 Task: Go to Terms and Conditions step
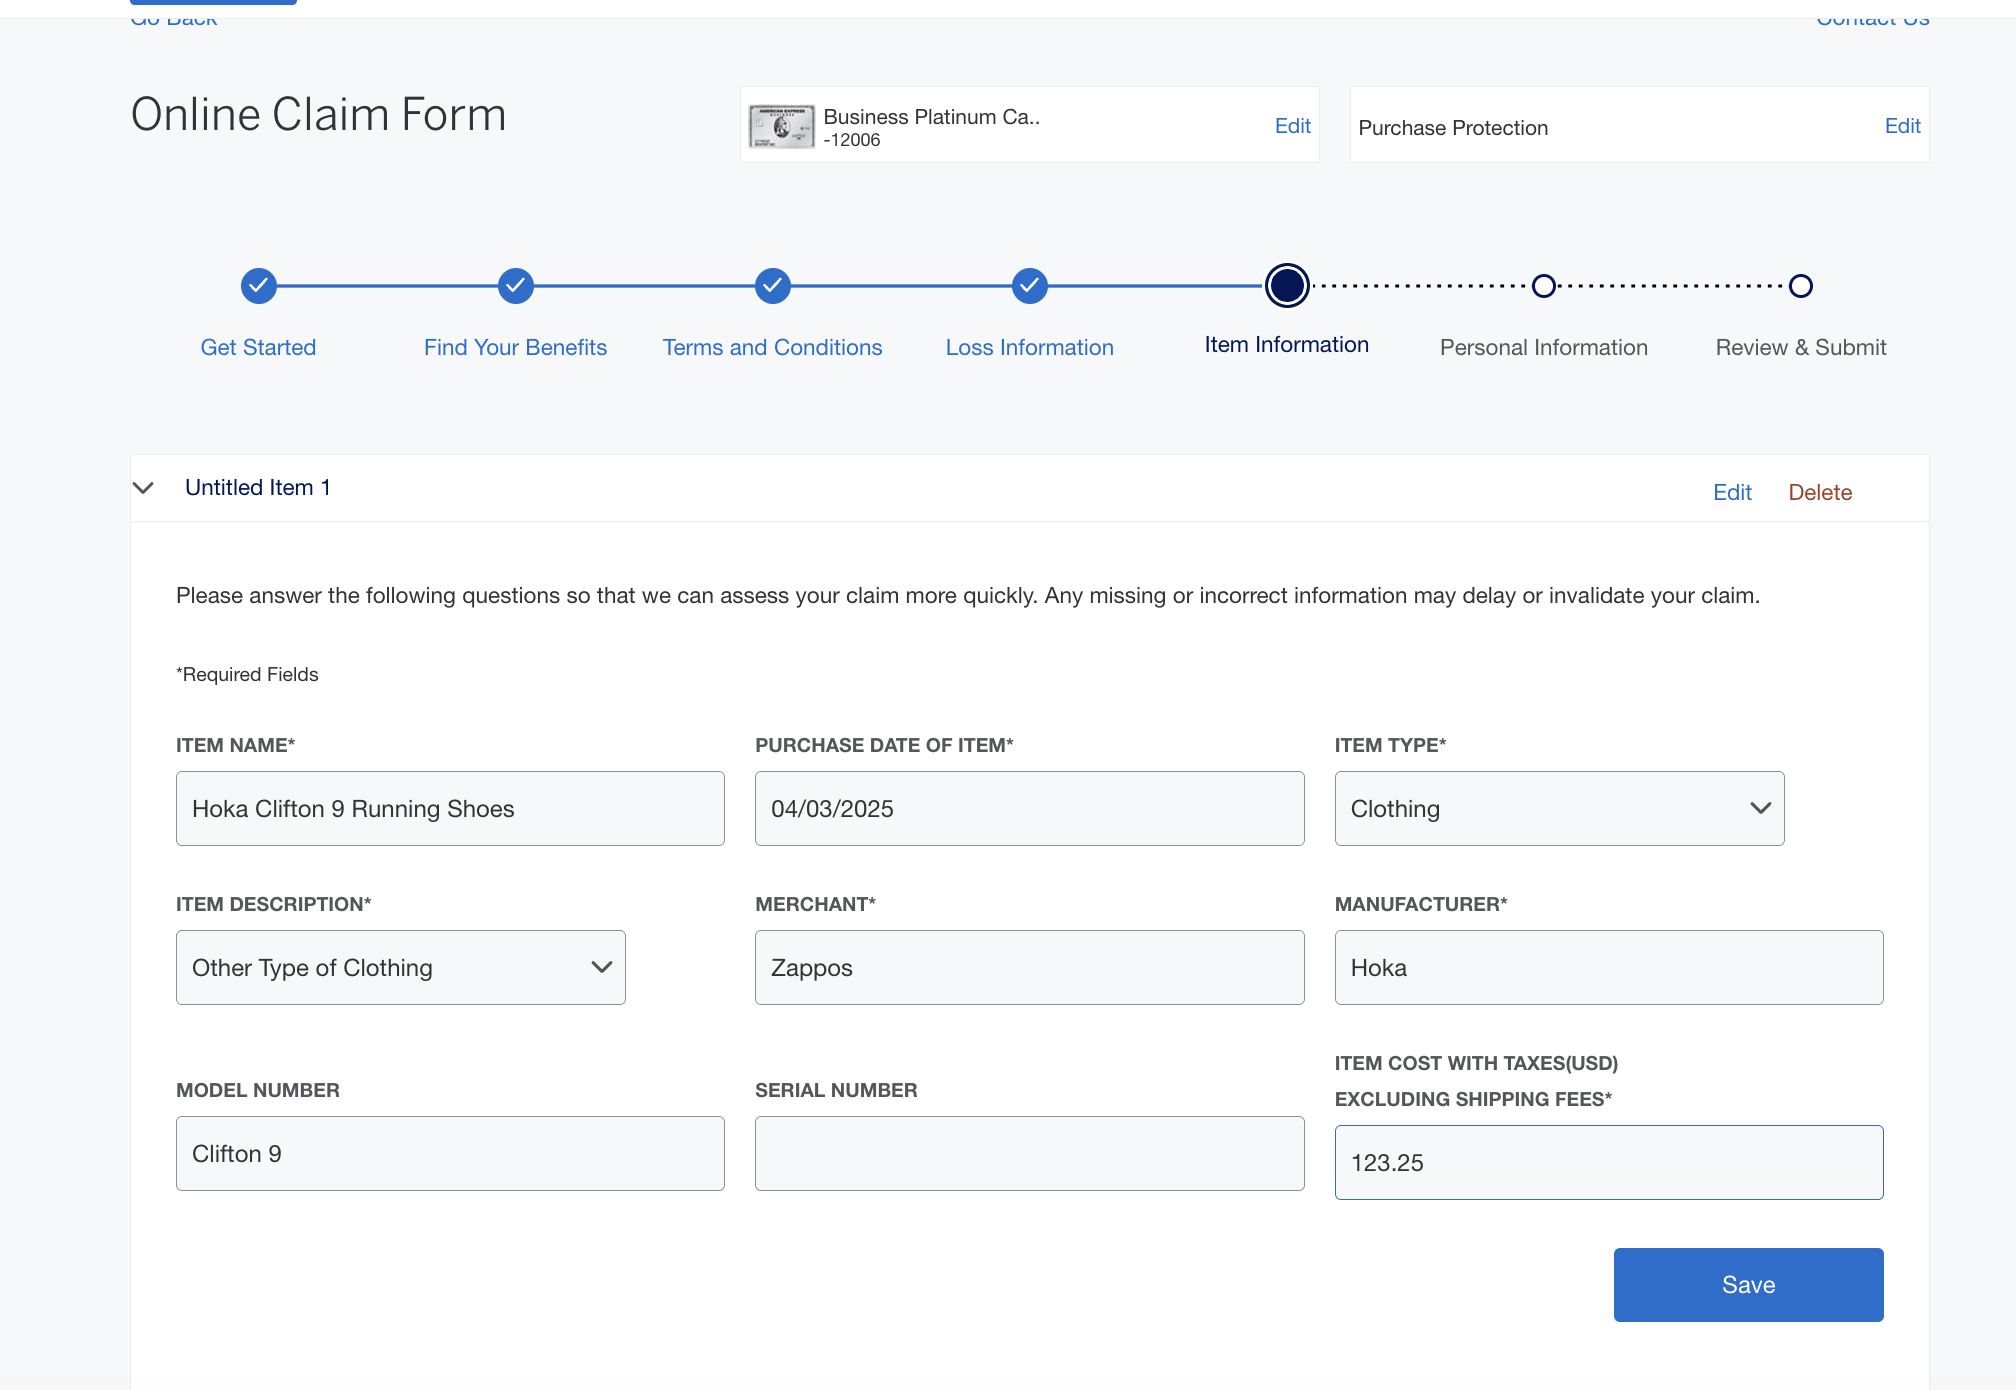(x=772, y=347)
